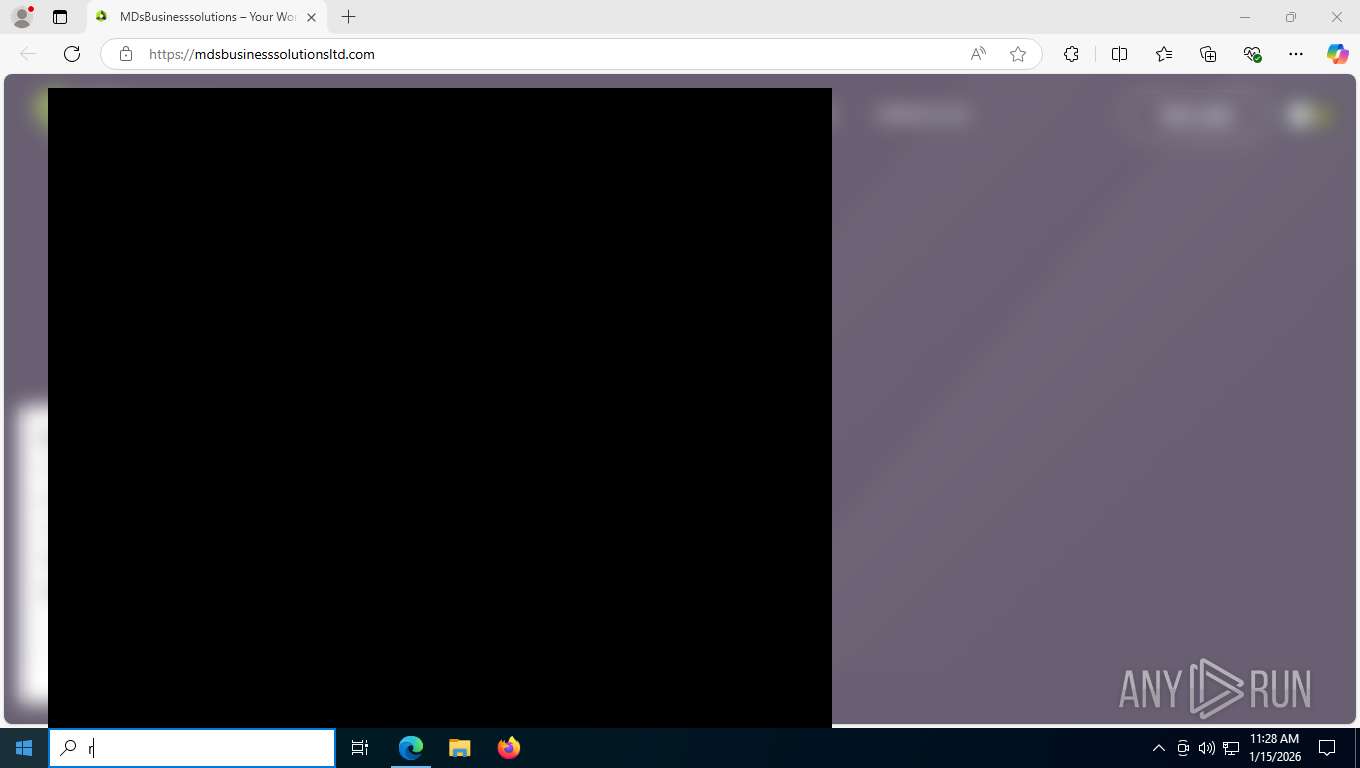Open network status tray icon

pos(1231,748)
